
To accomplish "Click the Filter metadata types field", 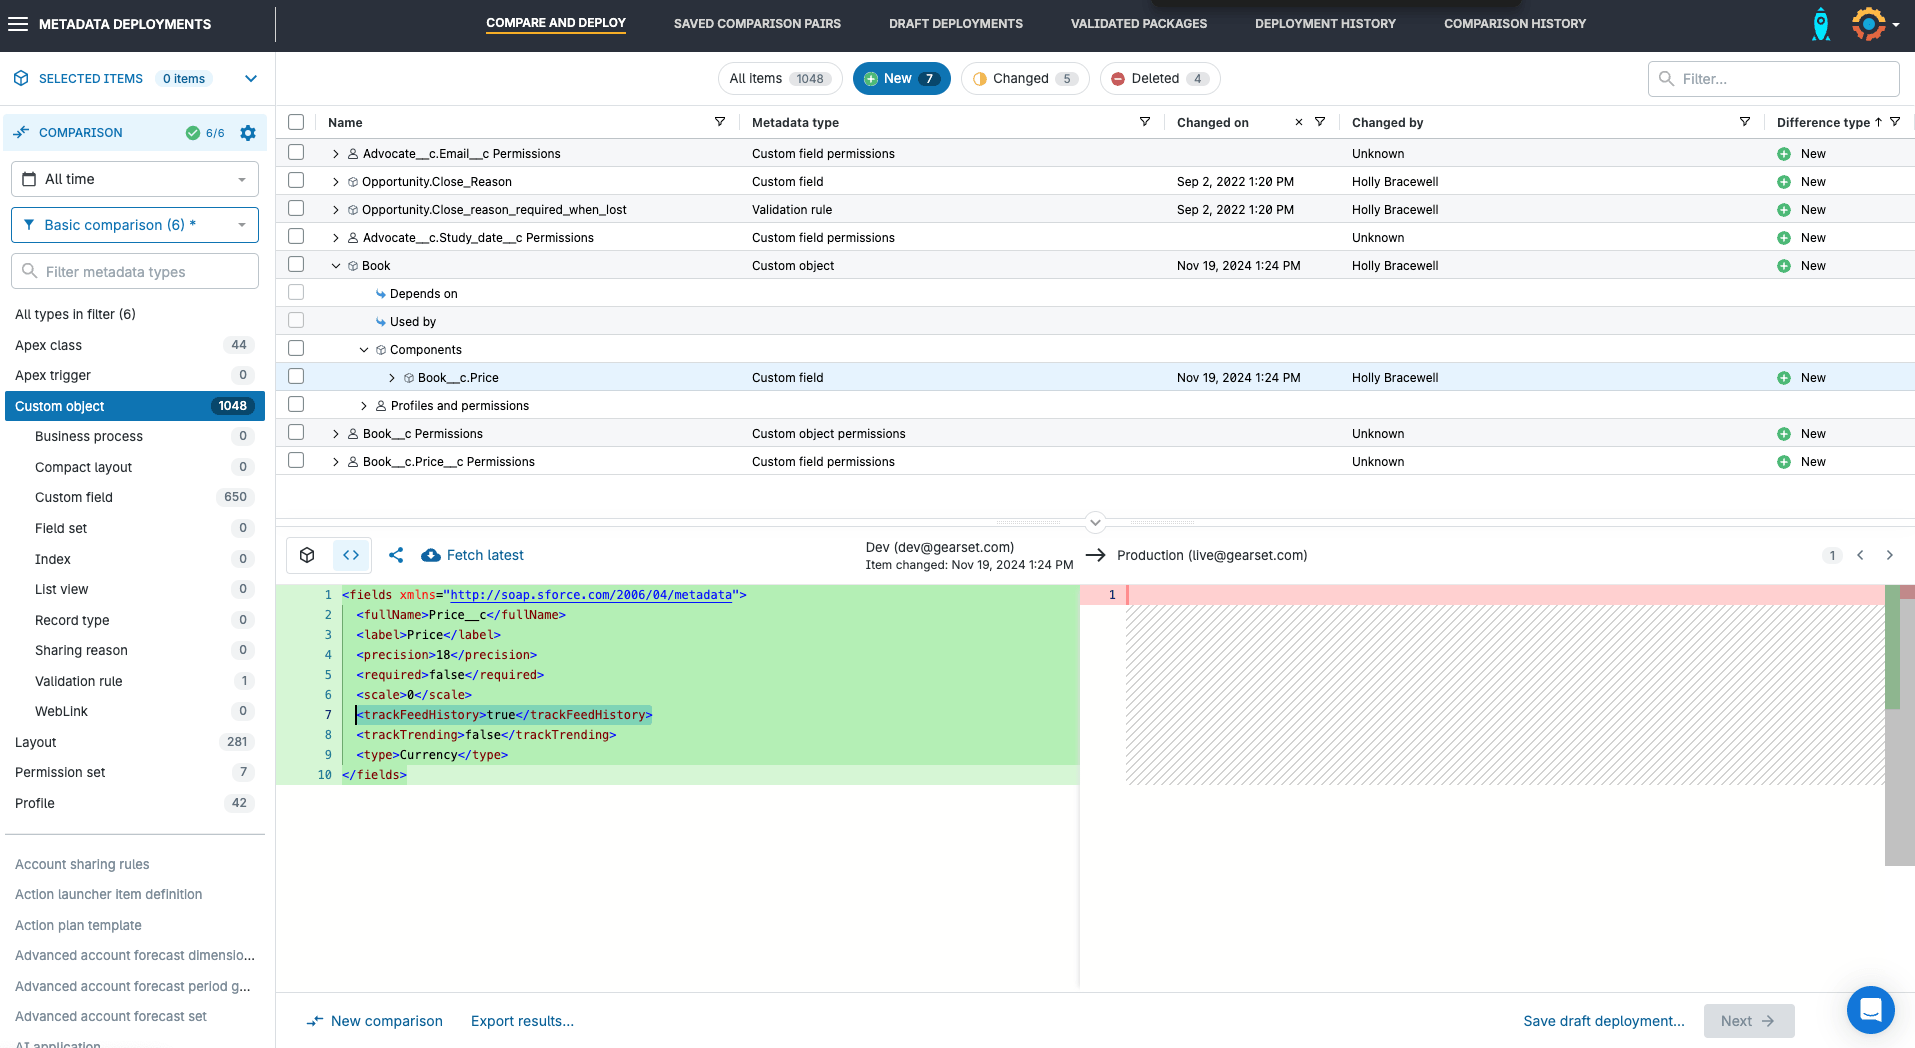I will point(135,272).
